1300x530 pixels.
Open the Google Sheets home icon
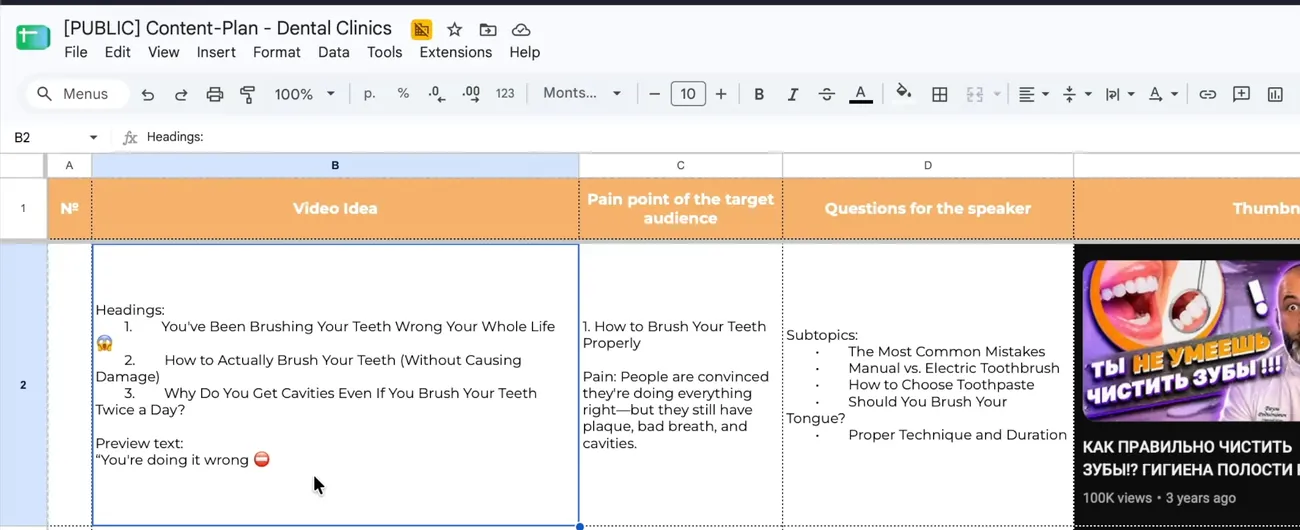33,38
